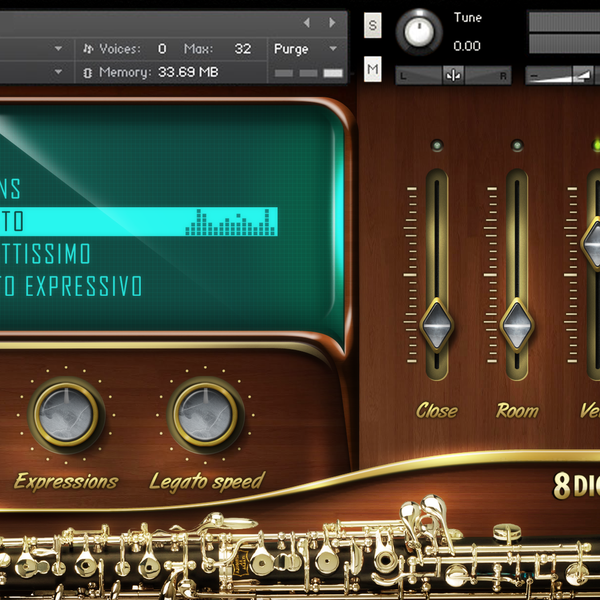This screenshot has height=600, width=600.
Task: Go to next instrument with right arrow
Action: point(333,22)
